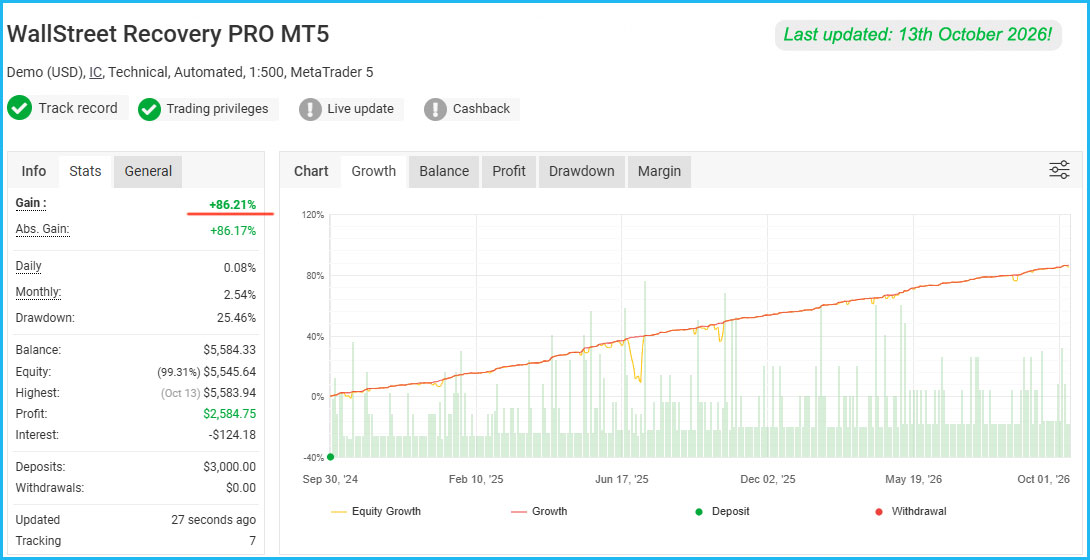Click the Cashback exclamation icon

click(435, 109)
